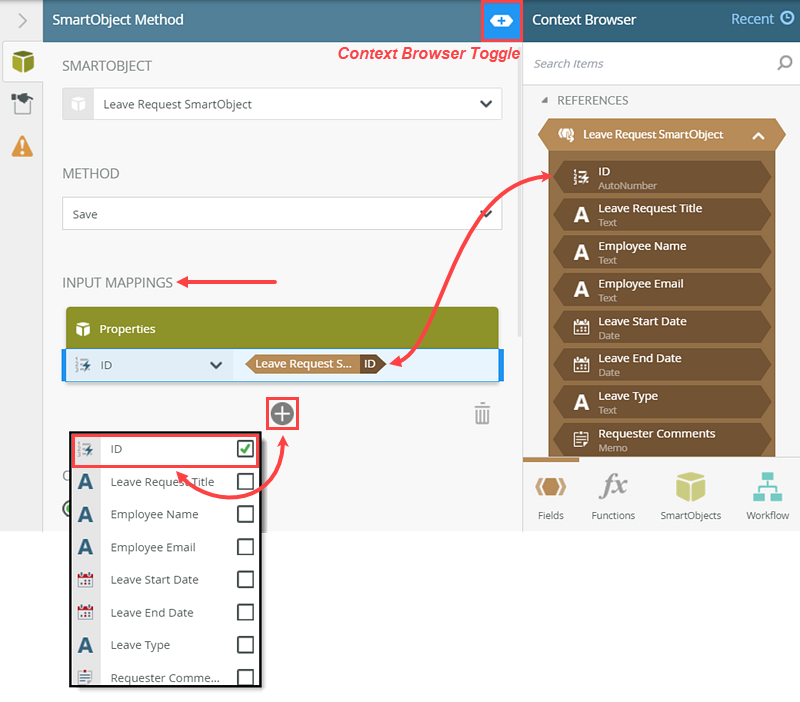Click the Properties header bar
800x702 pixels.
coord(282,328)
